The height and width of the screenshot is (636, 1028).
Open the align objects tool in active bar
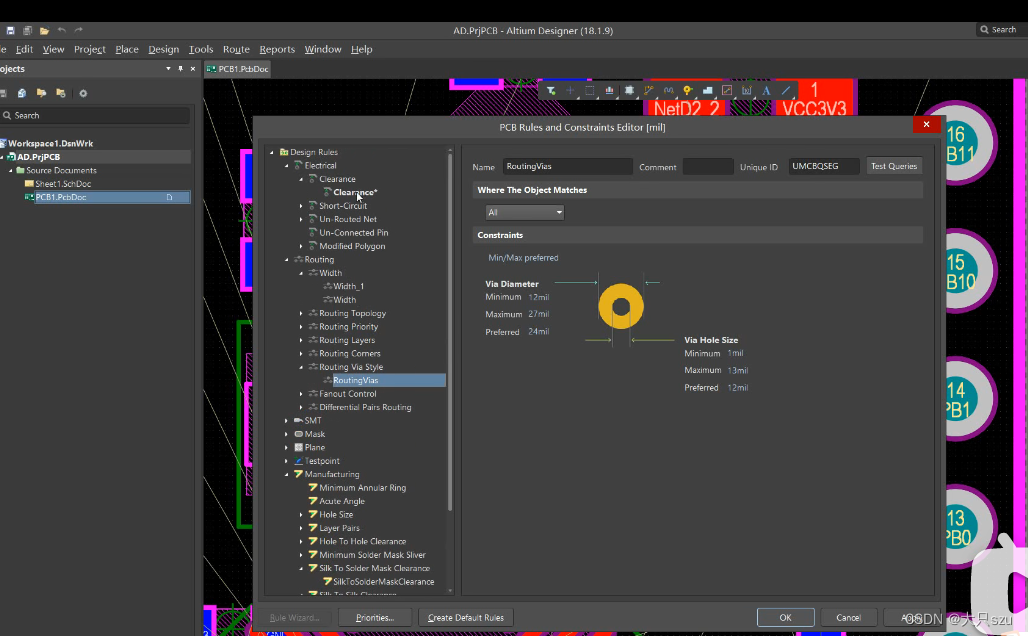(609, 90)
